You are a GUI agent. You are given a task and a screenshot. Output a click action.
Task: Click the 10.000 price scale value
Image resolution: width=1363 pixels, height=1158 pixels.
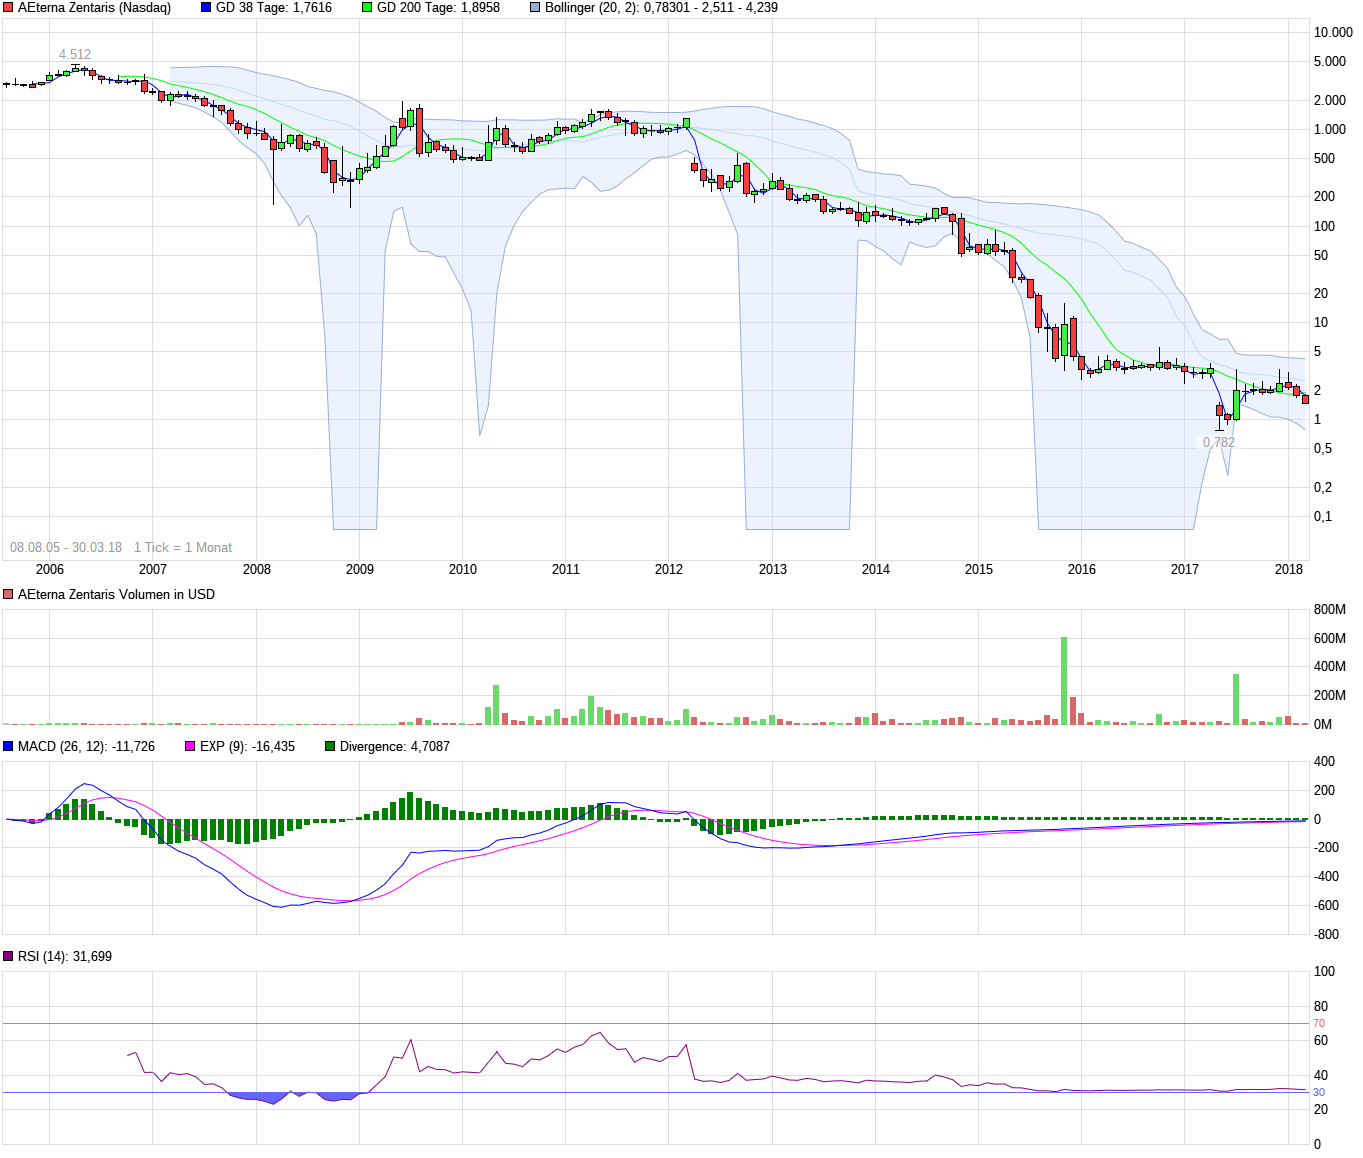pyautogui.click(x=1333, y=32)
